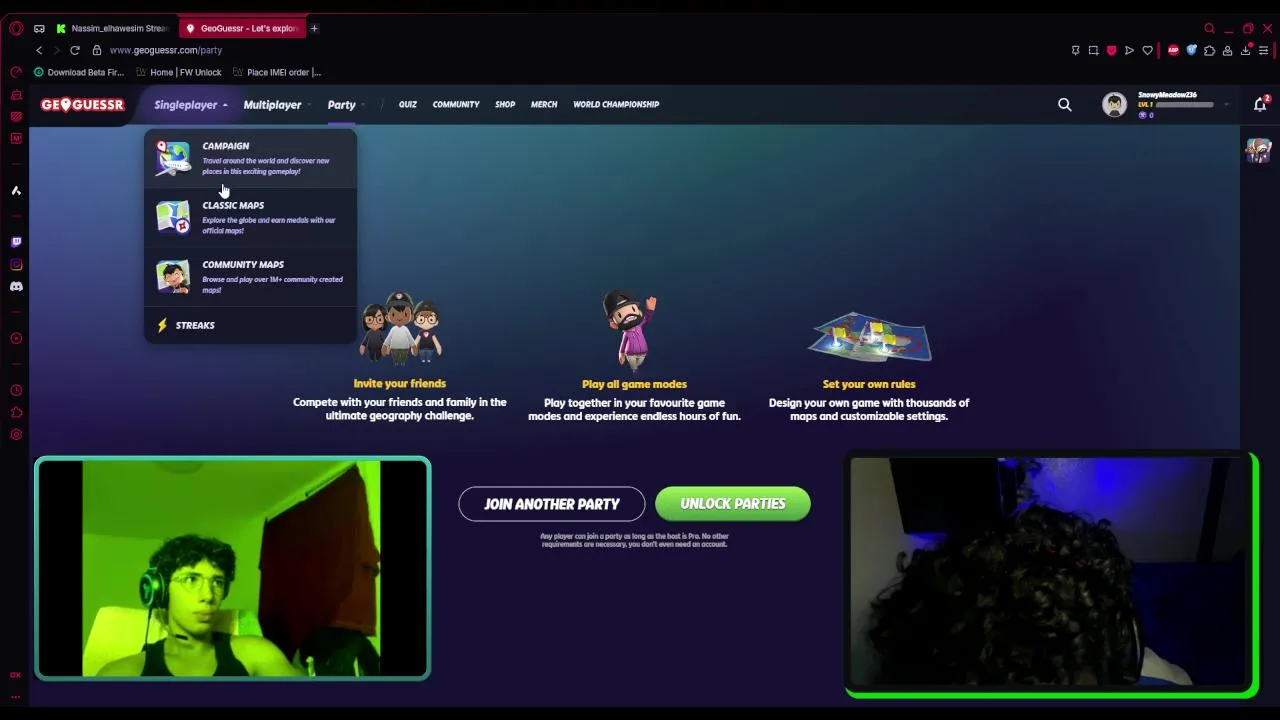Open Twitch in the Opera sidebar
1280x720 pixels.
[x=16, y=242]
